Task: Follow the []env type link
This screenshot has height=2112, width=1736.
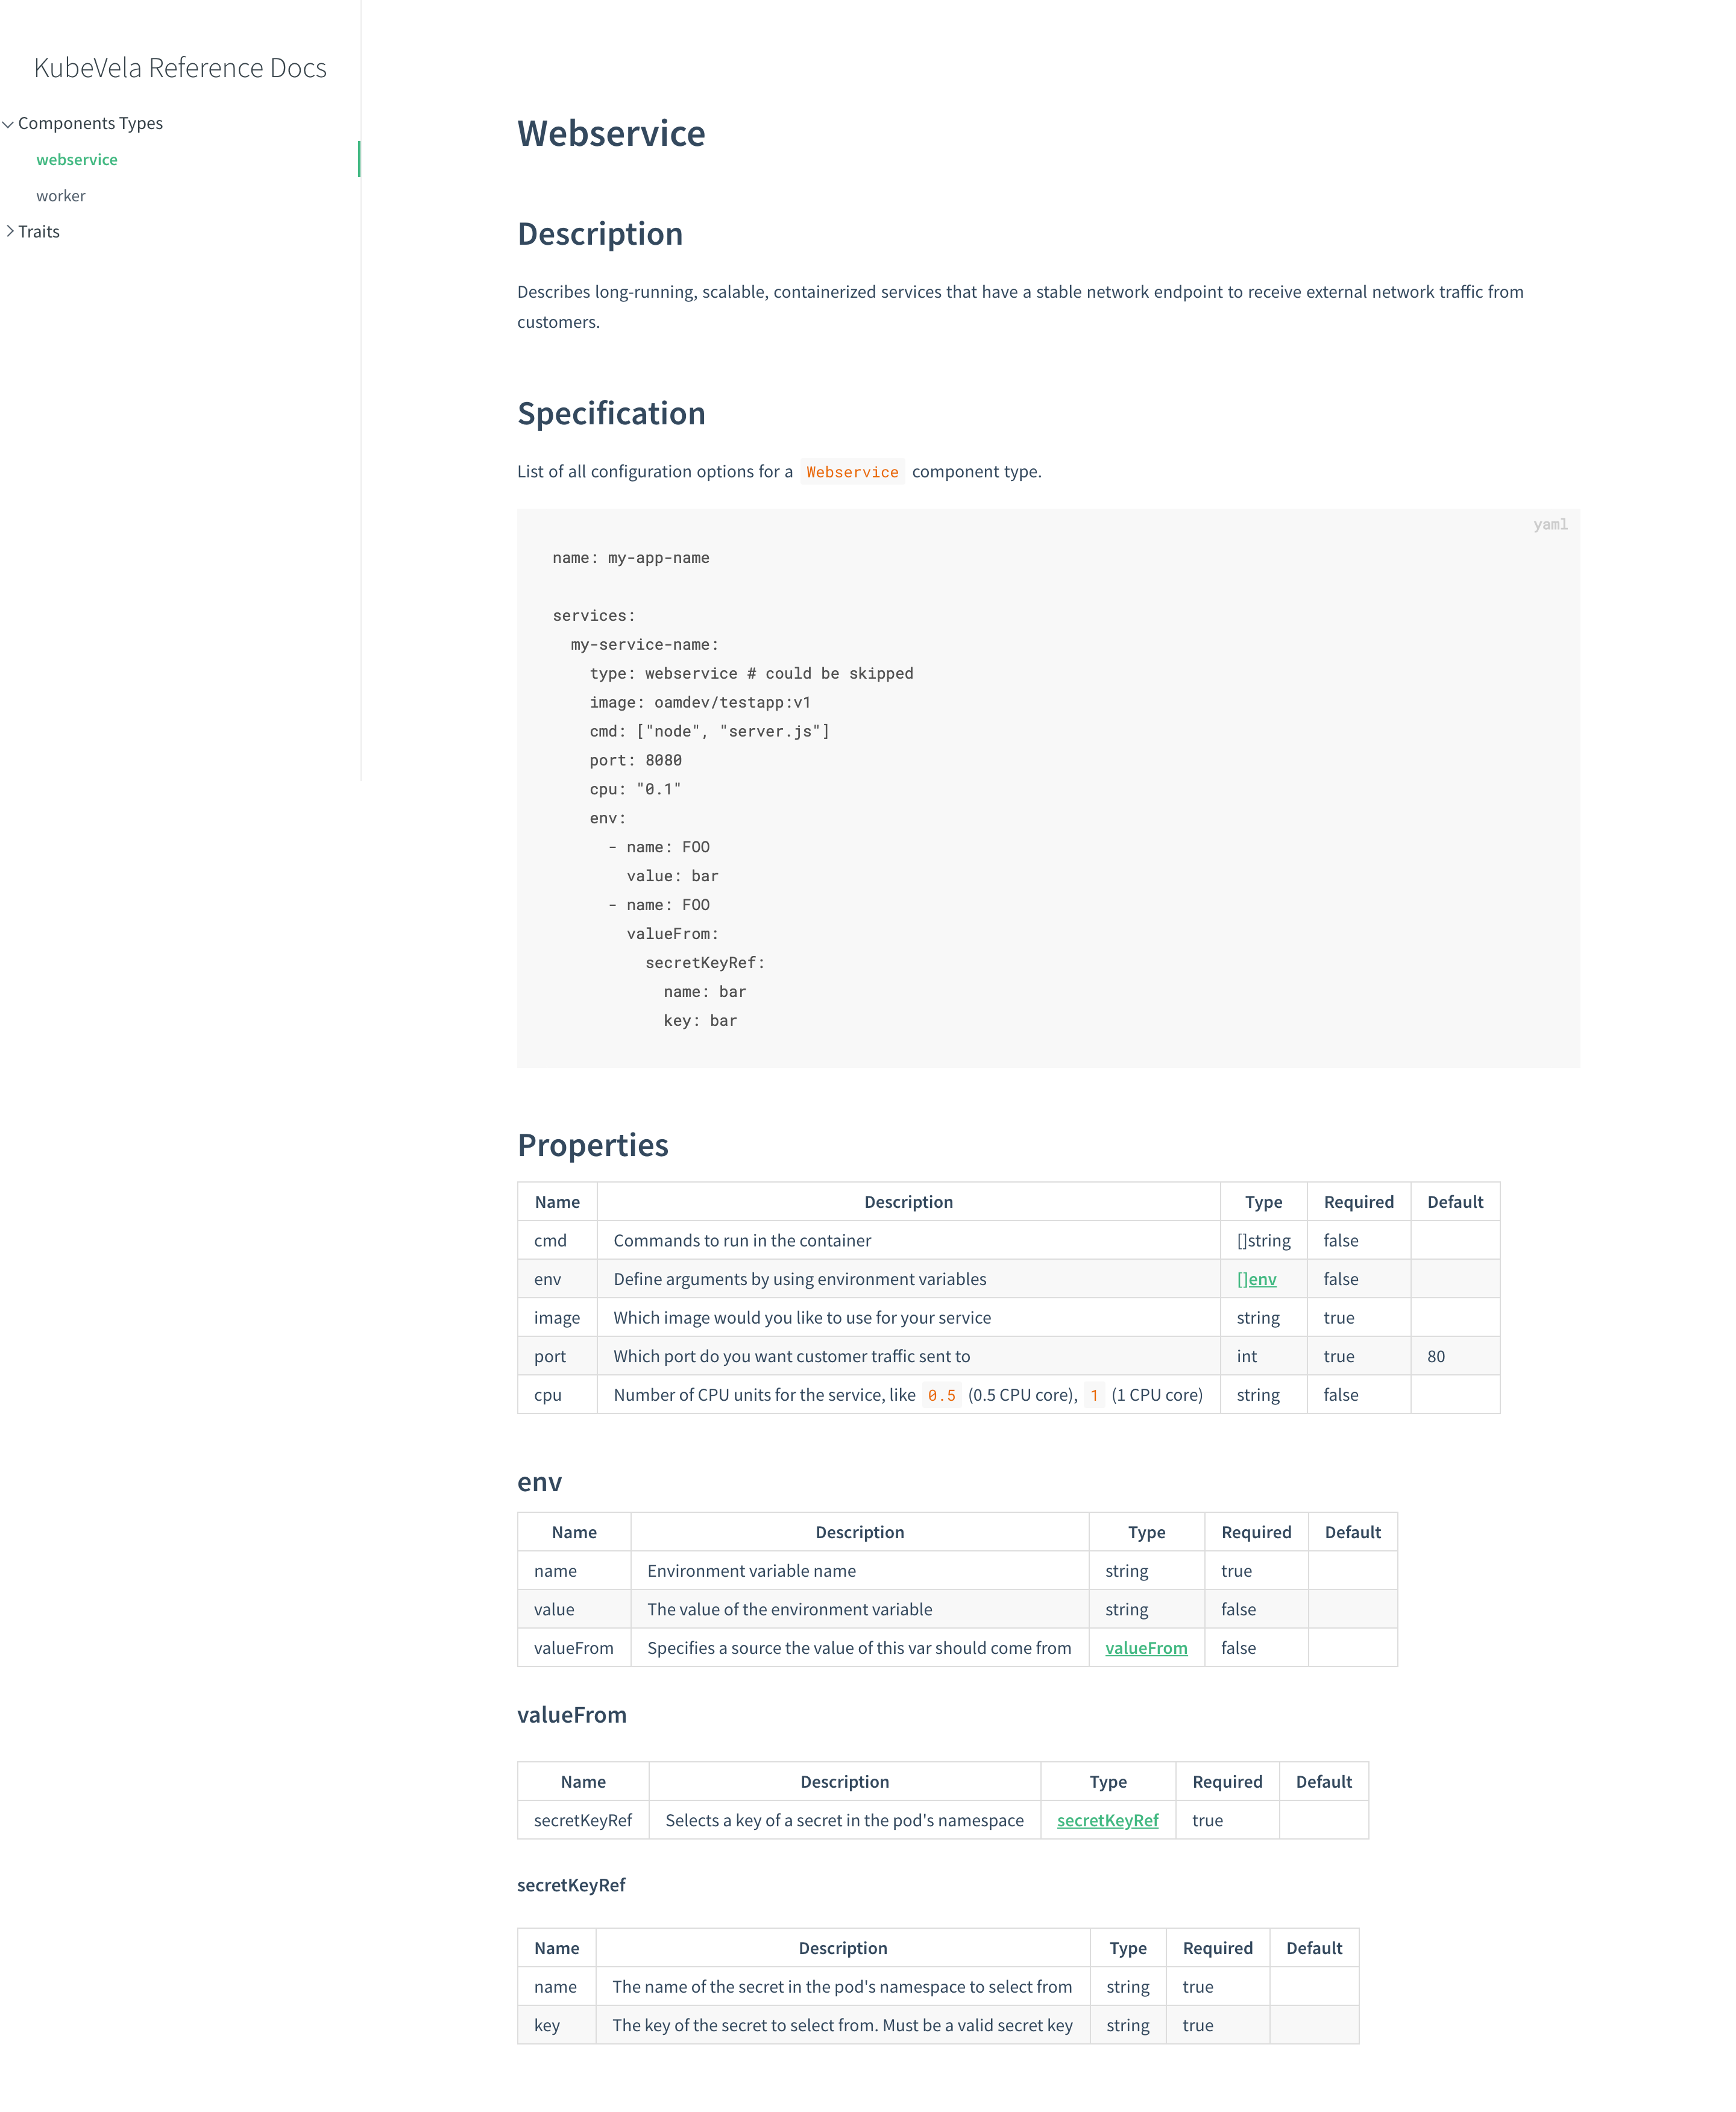Action: tap(1256, 1279)
